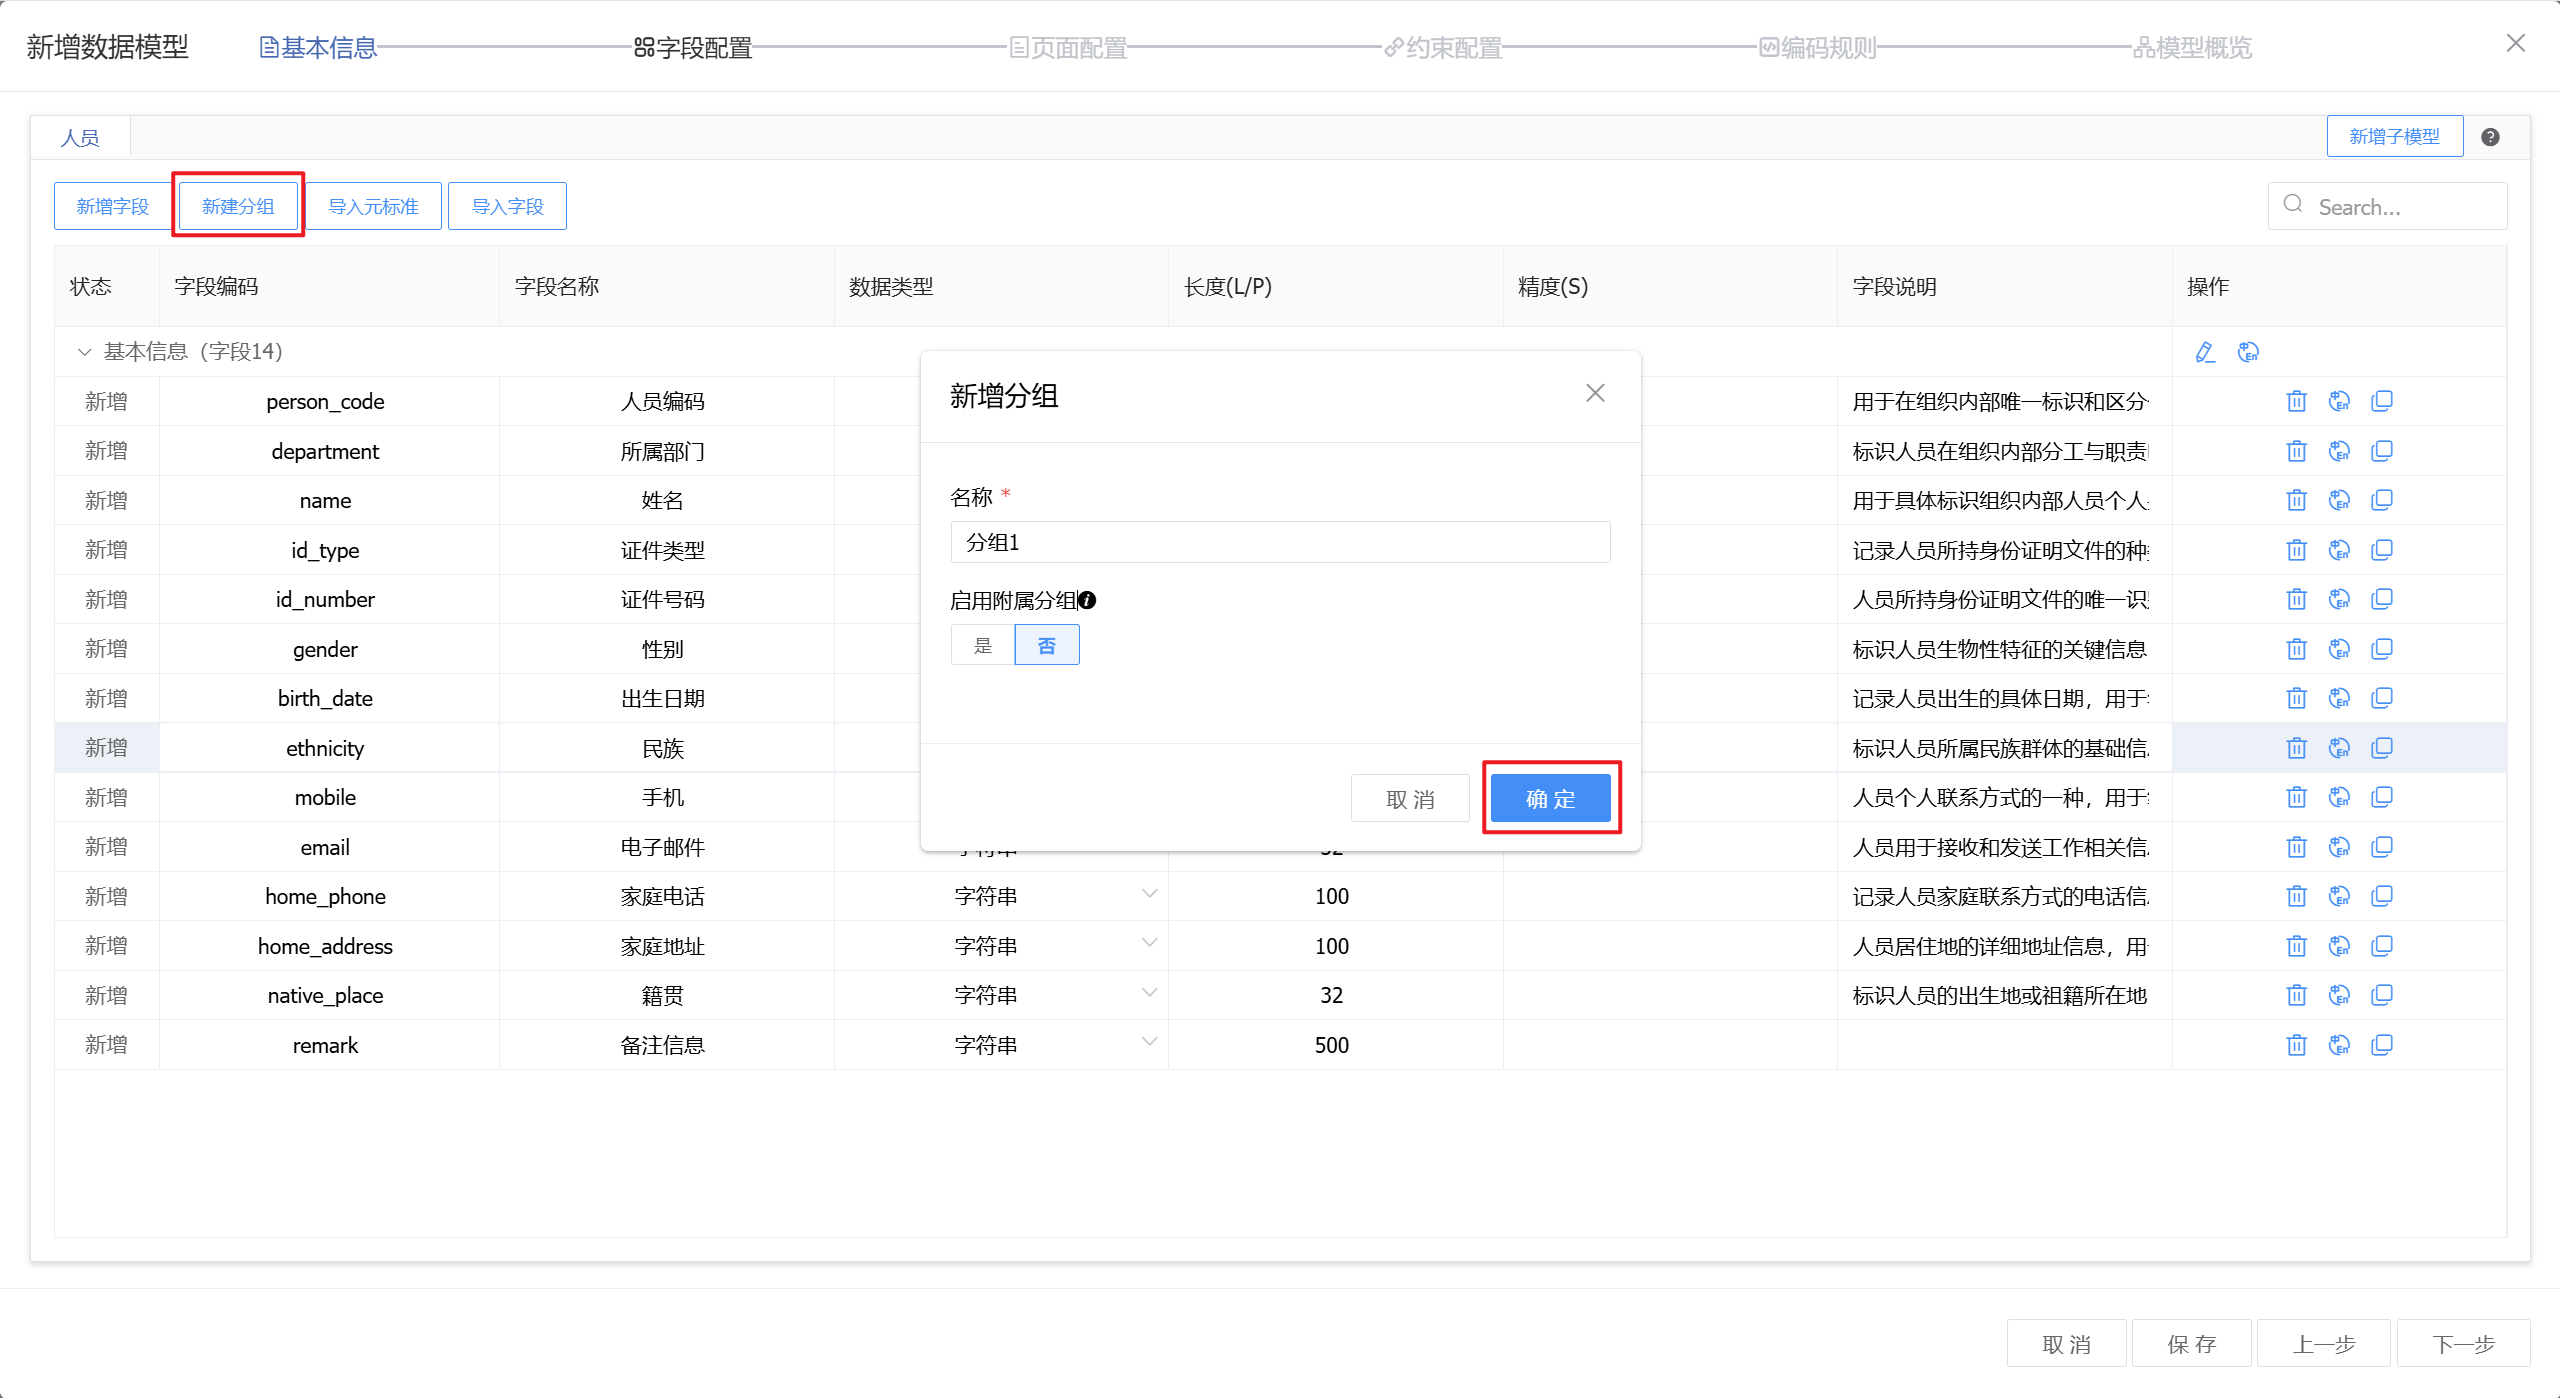Open data type dropdown for home_phone
The width and height of the screenshot is (2560, 1398).
click(x=1149, y=894)
